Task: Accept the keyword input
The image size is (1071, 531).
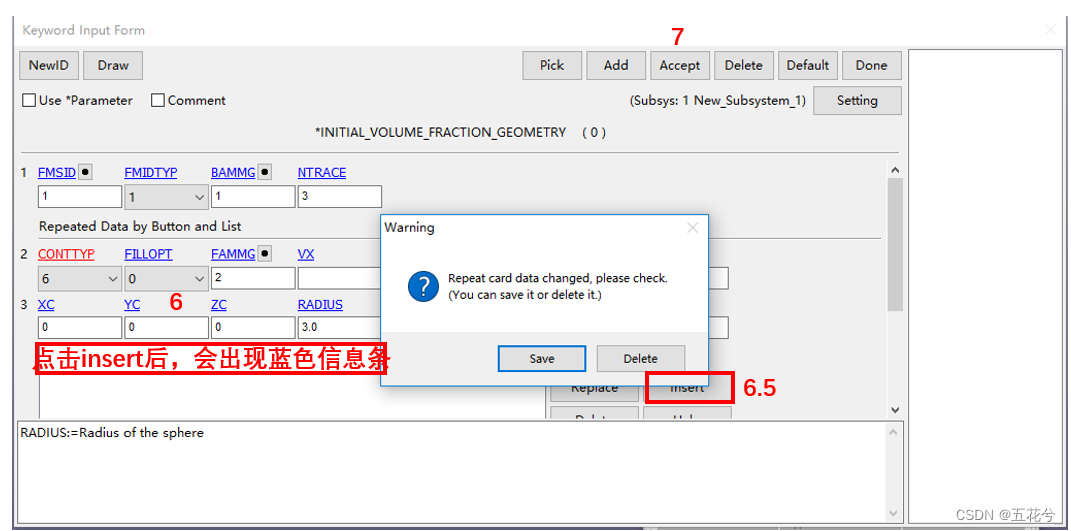Action: [680, 66]
